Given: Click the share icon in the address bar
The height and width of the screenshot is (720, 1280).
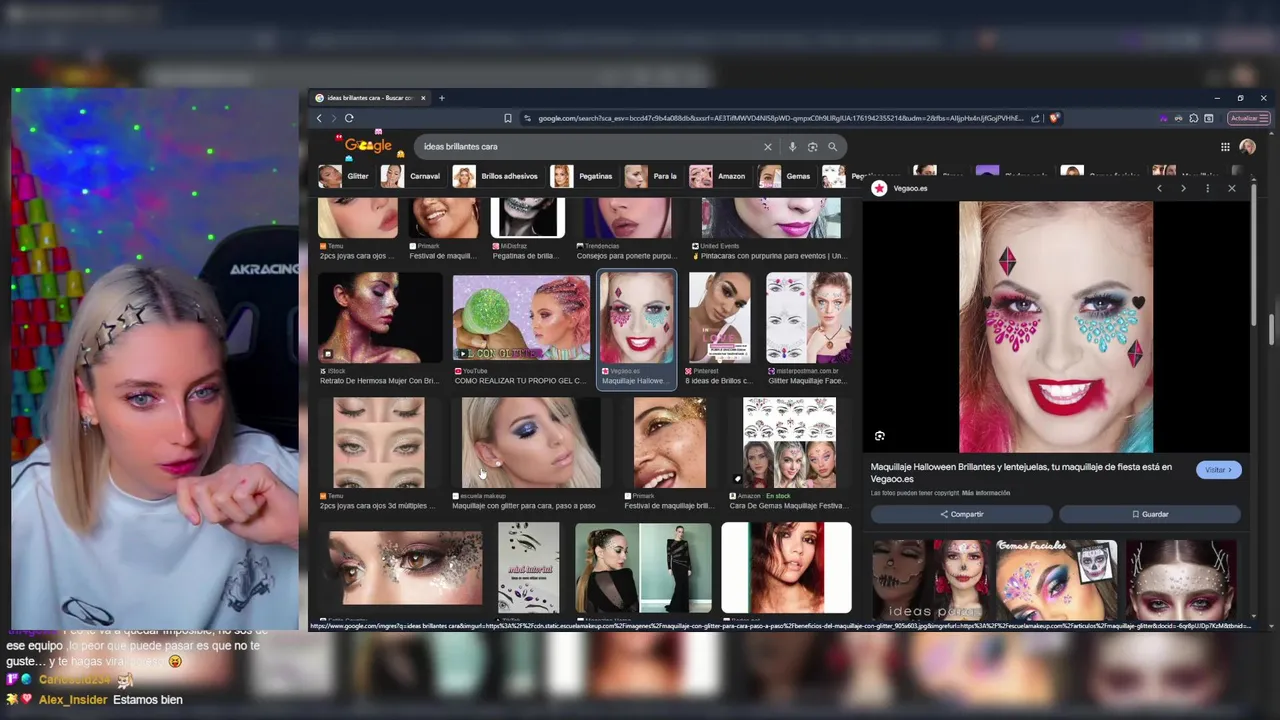Looking at the screenshot, I should click(1035, 118).
